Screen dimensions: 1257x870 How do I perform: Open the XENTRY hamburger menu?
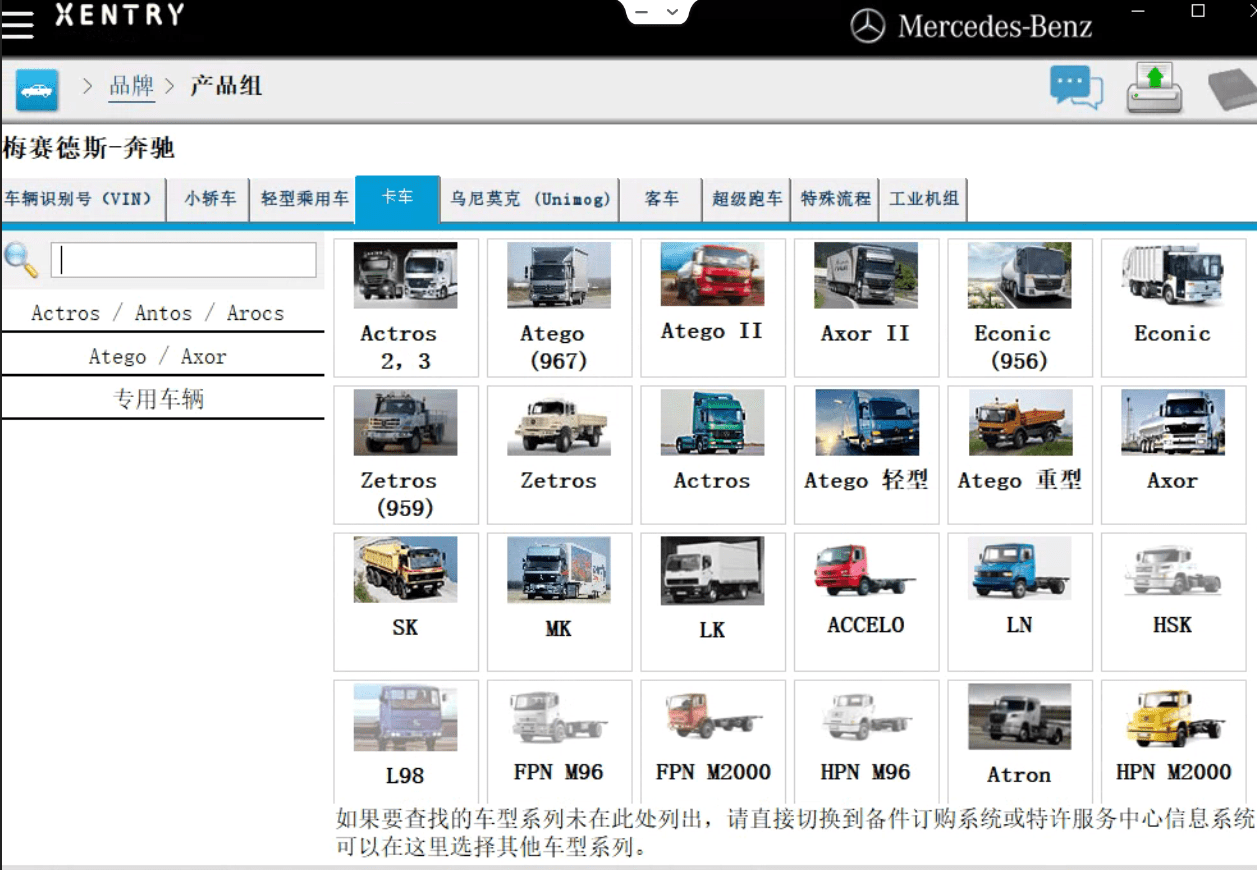17,23
